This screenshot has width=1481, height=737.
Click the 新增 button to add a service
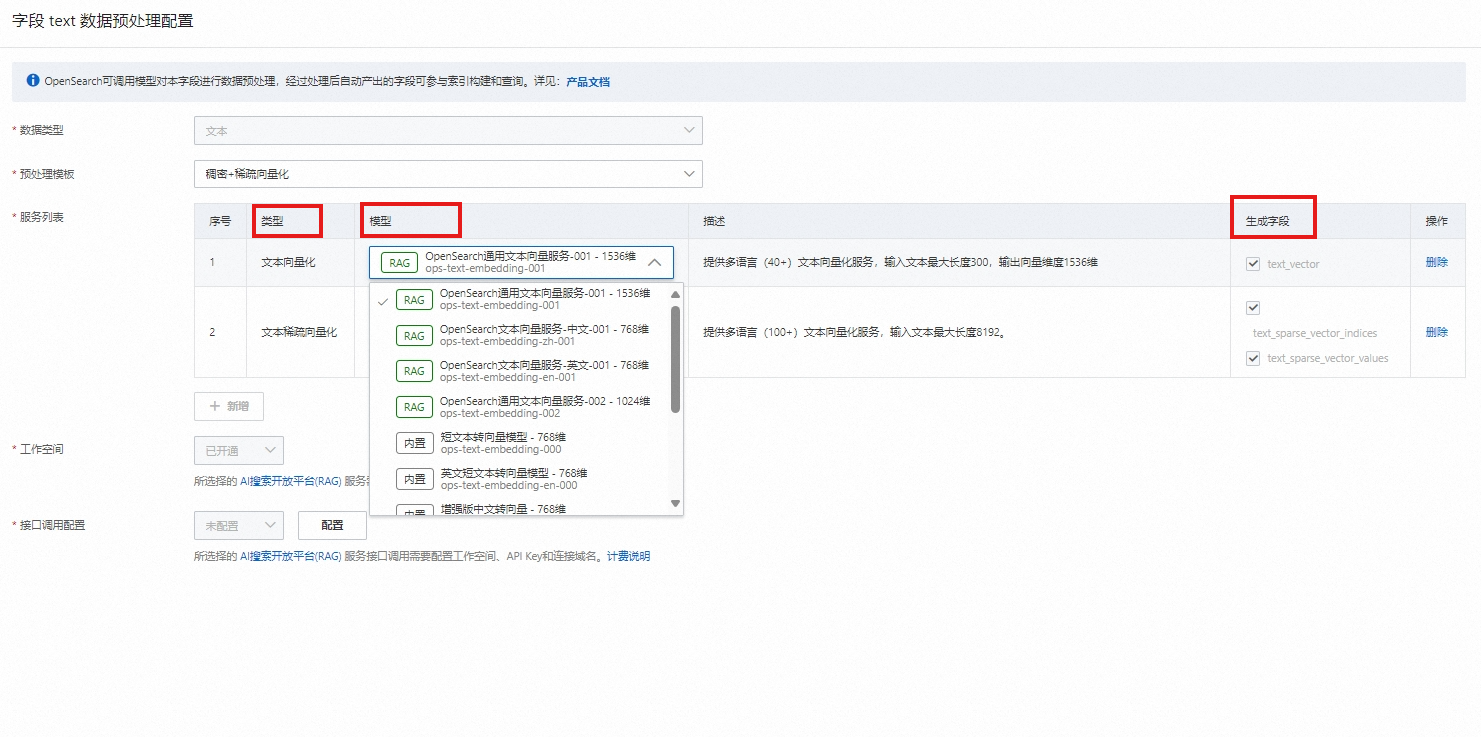point(229,406)
